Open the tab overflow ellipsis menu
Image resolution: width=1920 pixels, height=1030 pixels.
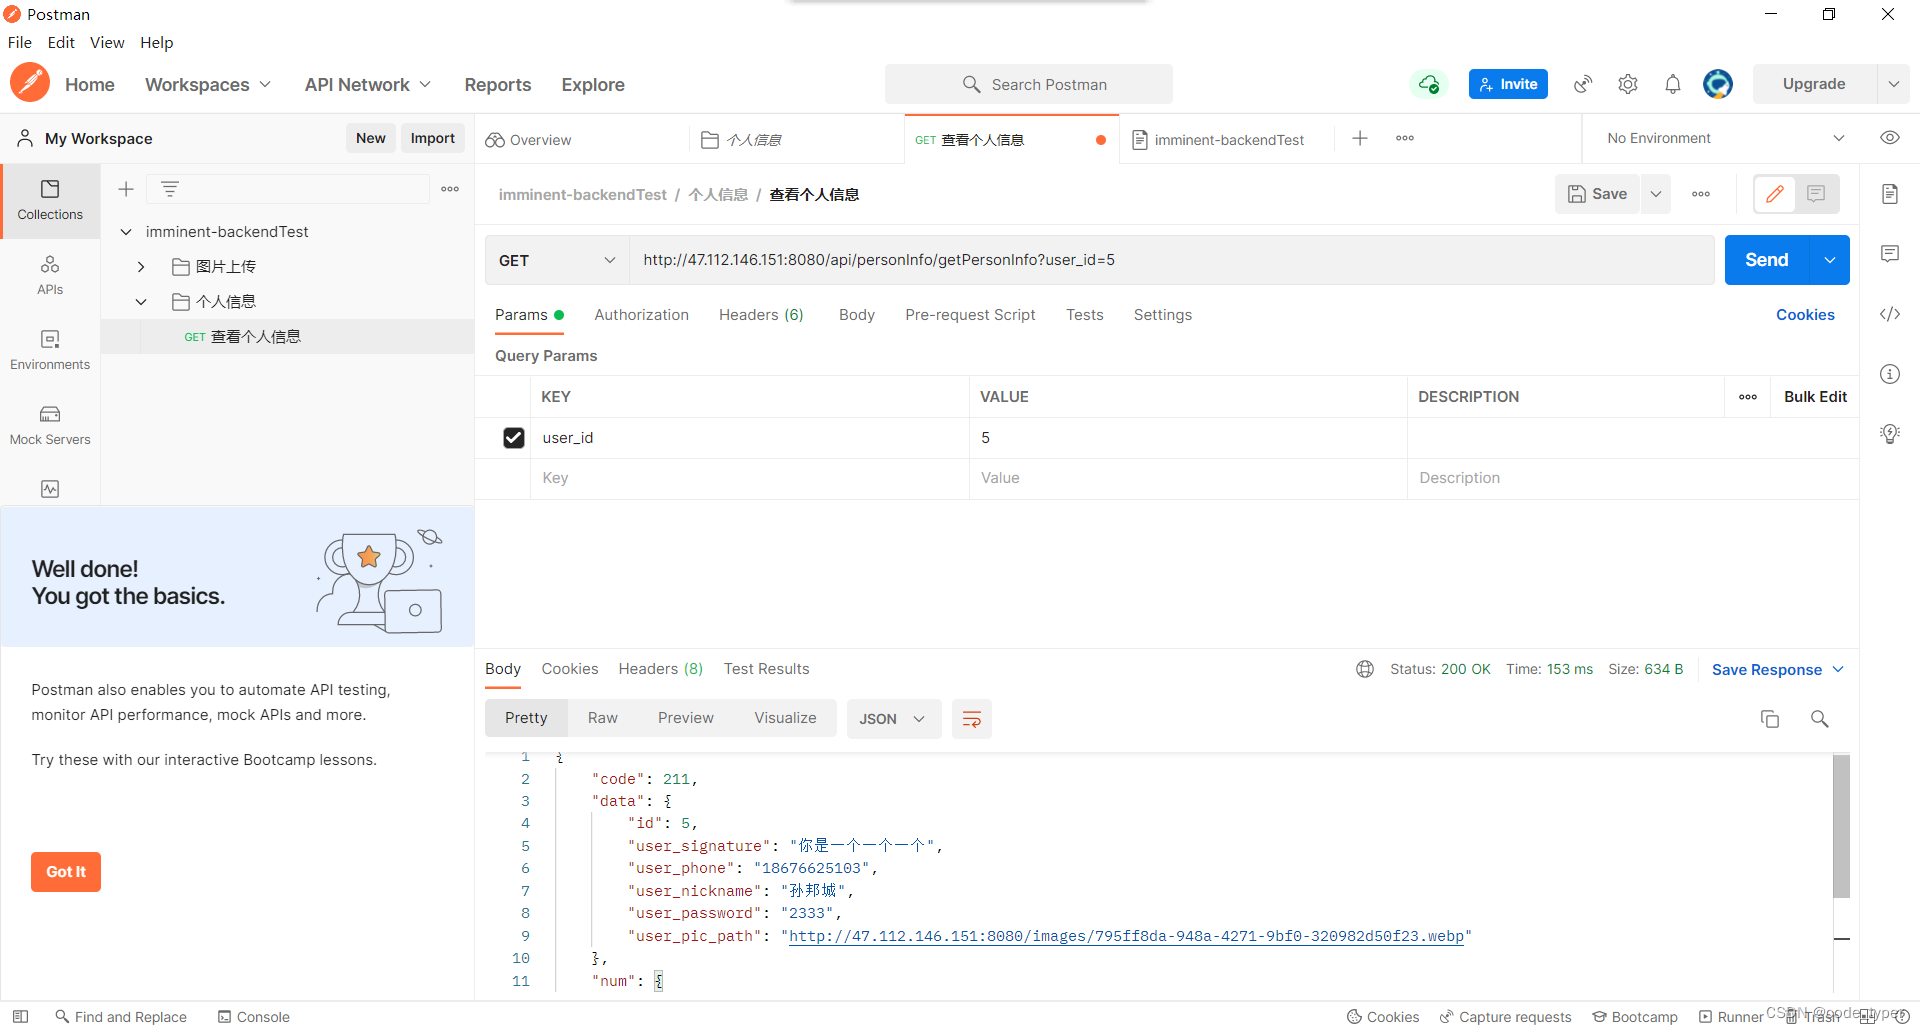point(1405,138)
